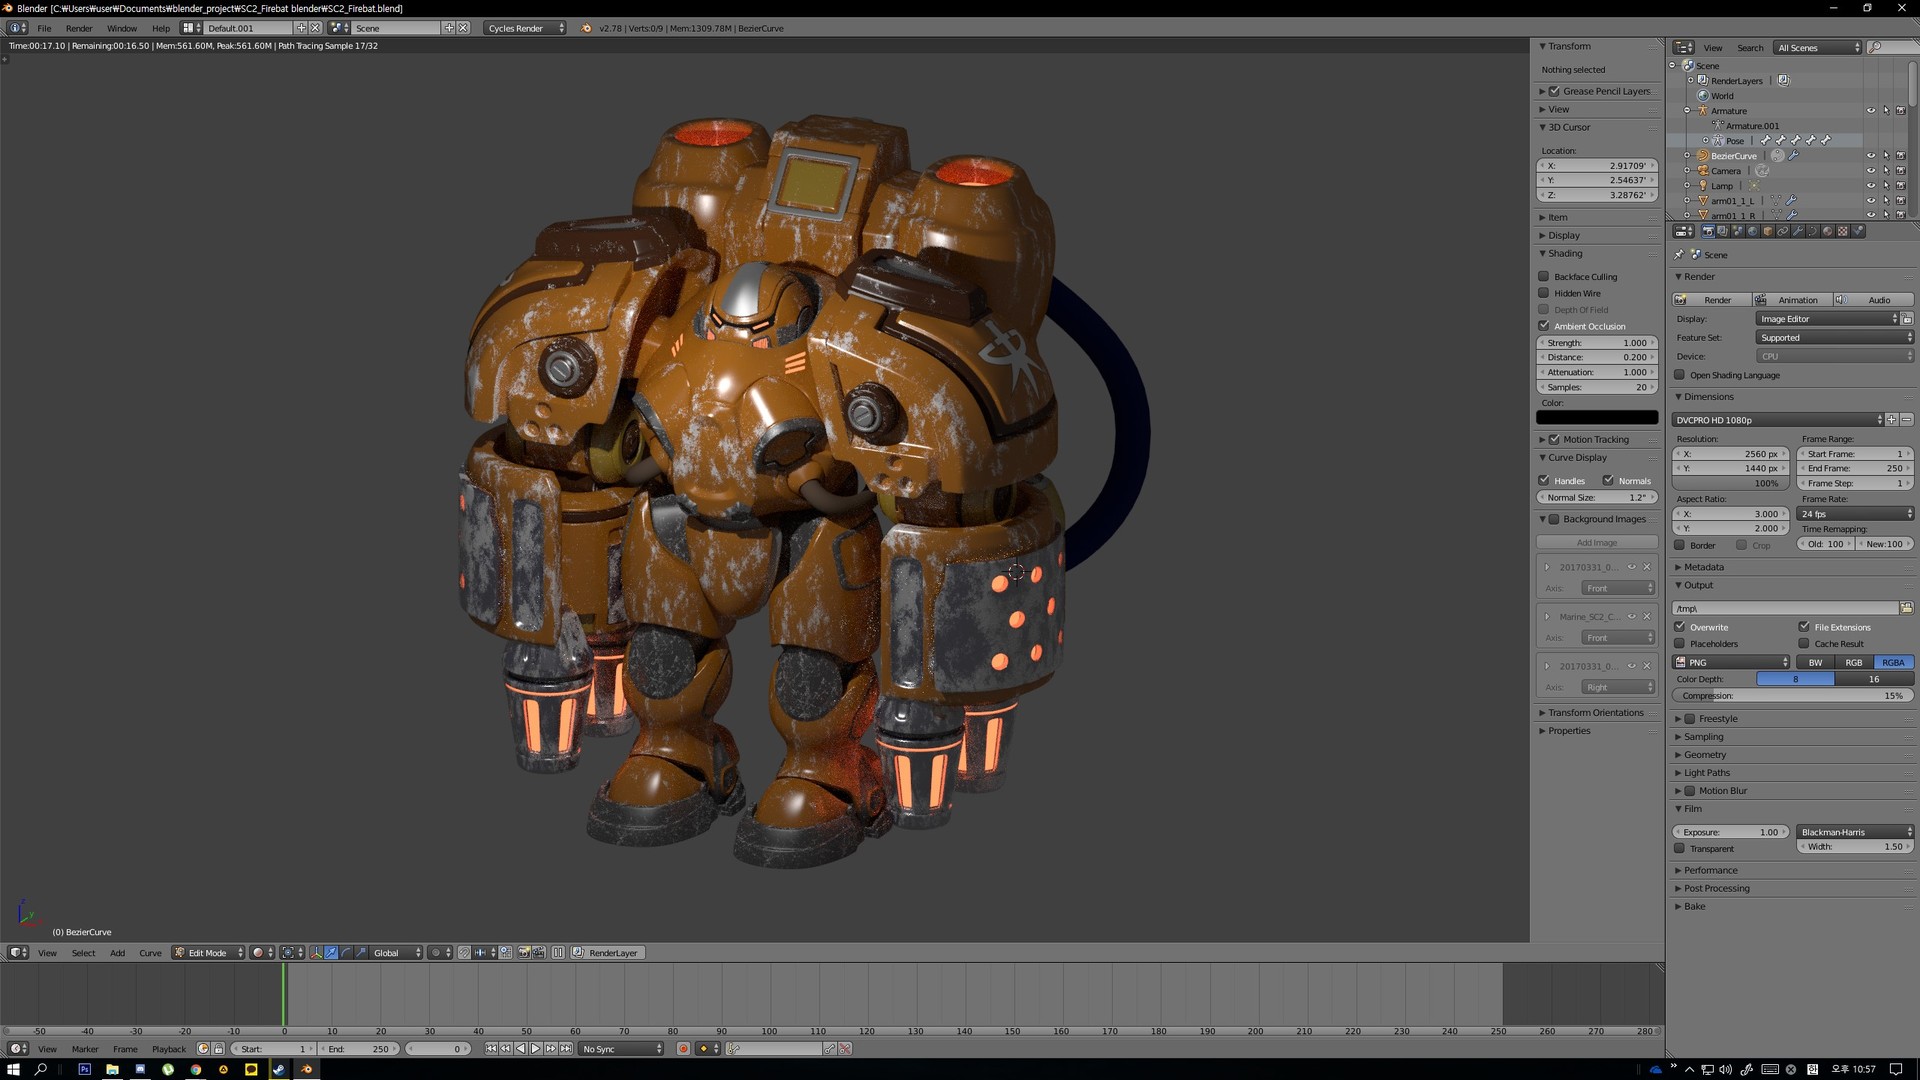The width and height of the screenshot is (1920, 1080).
Task: Toggle Backface Culling in the Shading panel
Action: click(x=1544, y=277)
